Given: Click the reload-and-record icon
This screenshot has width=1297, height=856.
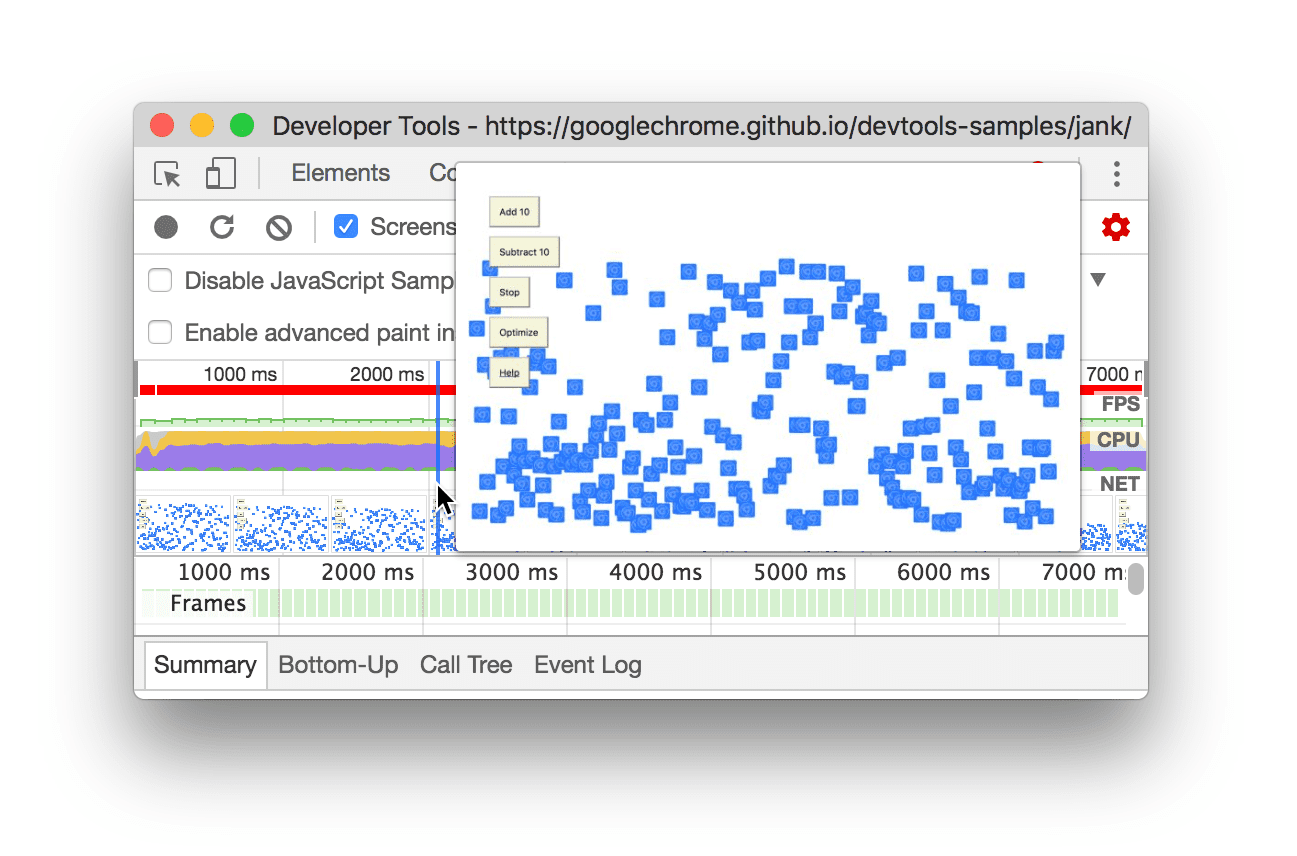Looking at the screenshot, I should pos(222,227).
